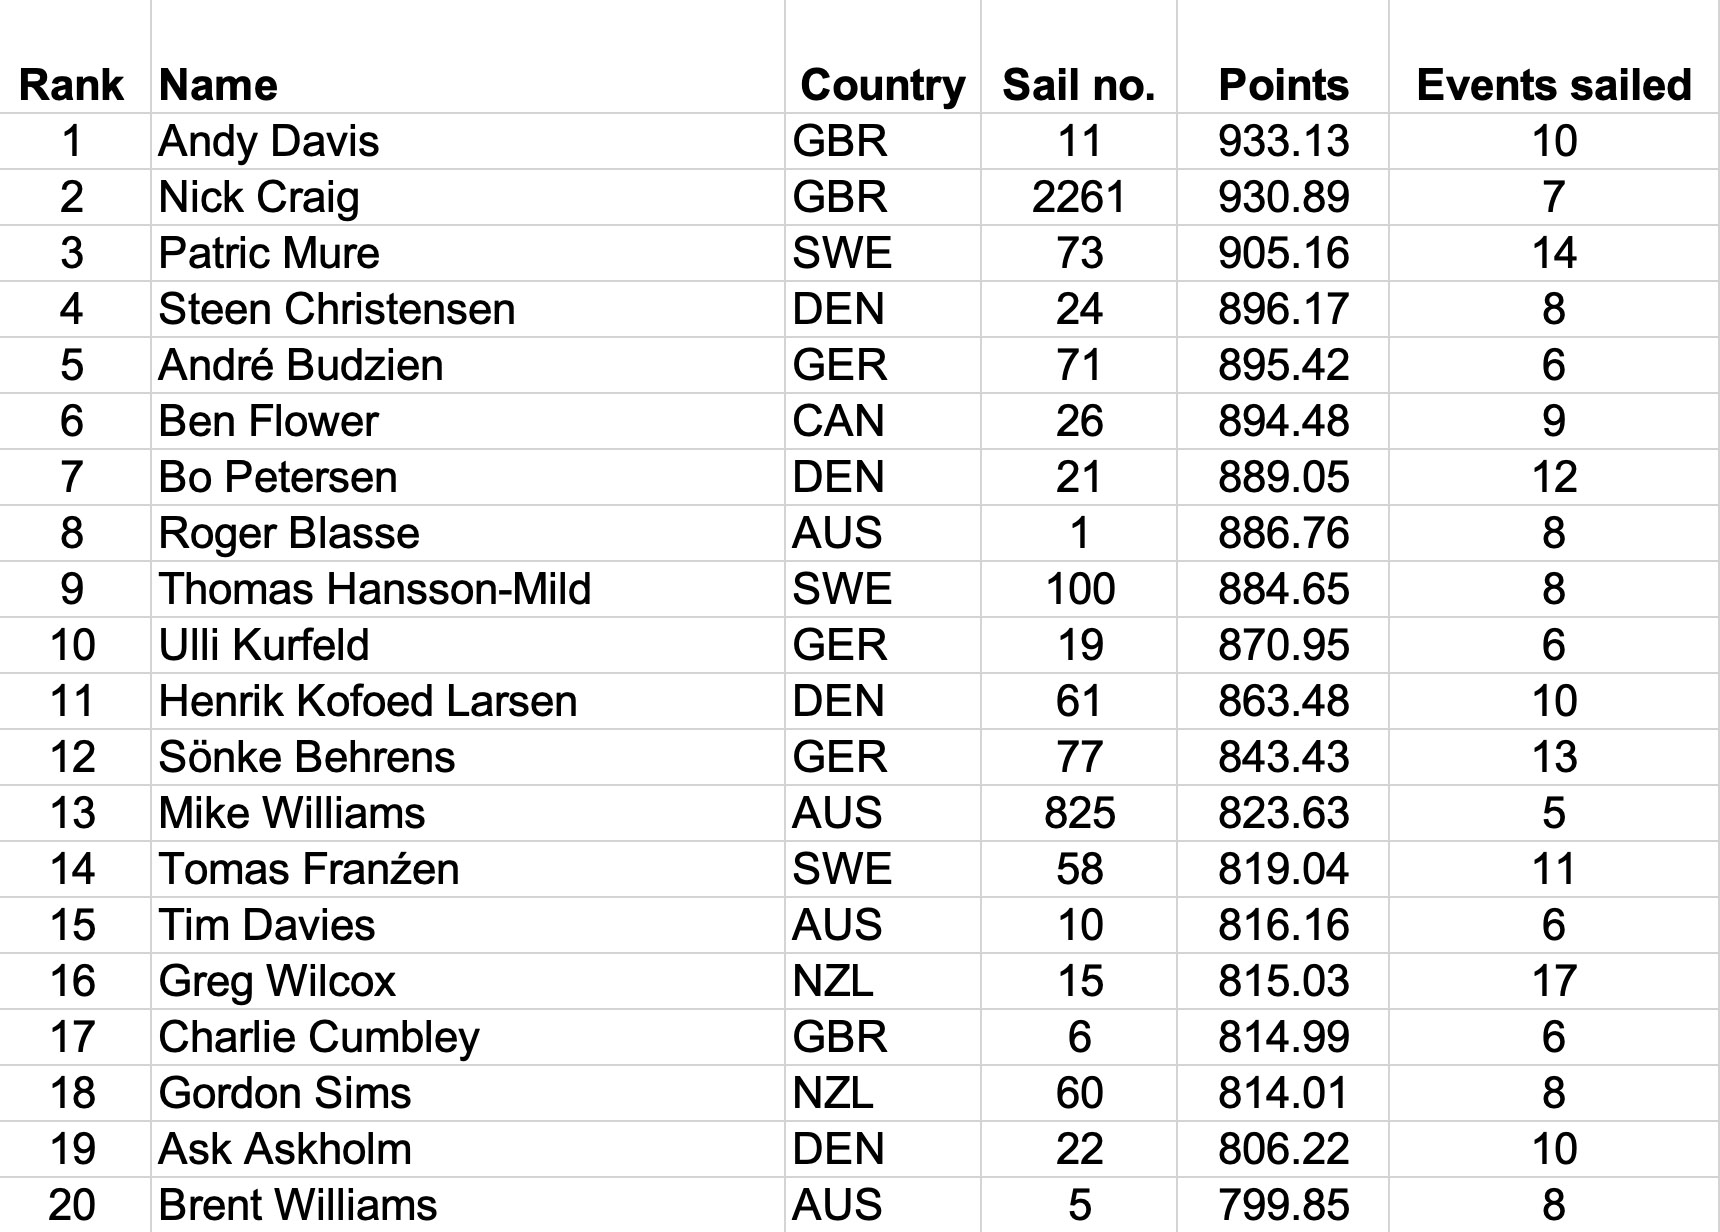Screen dimensions: 1720x1232
Task: Click the Points column header
Action: point(1283,85)
